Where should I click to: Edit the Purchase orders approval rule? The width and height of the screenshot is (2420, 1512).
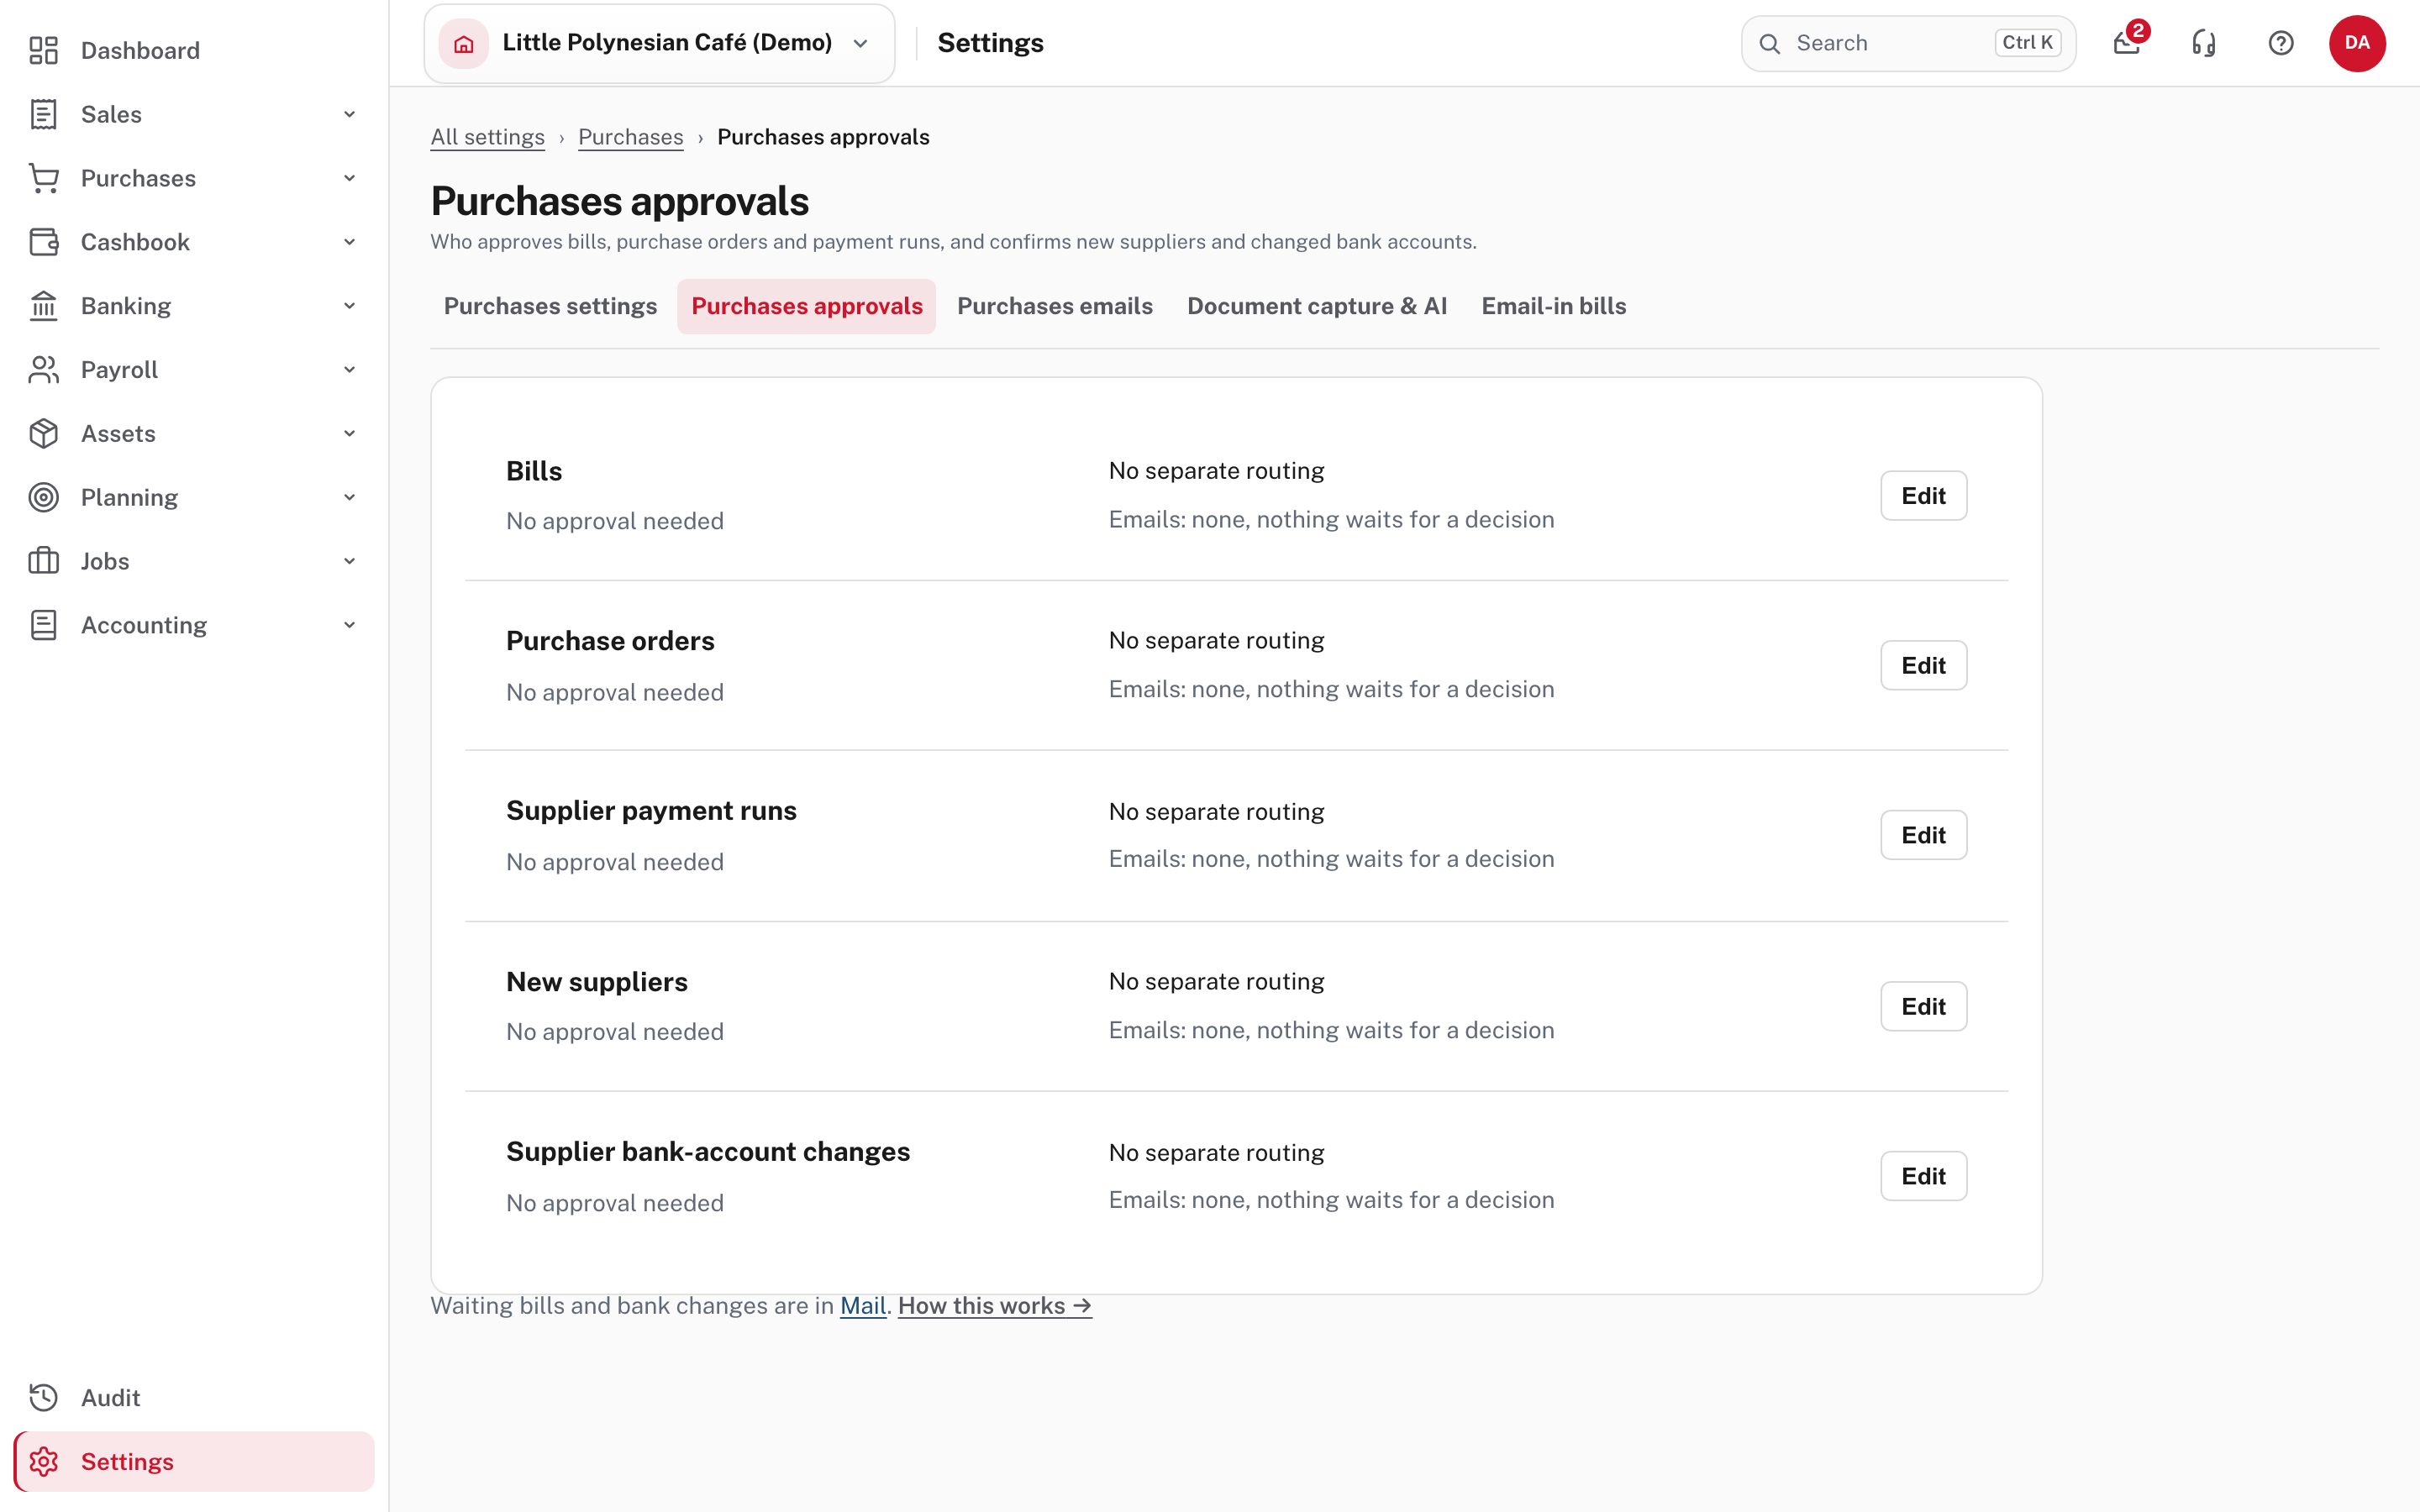point(1923,665)
